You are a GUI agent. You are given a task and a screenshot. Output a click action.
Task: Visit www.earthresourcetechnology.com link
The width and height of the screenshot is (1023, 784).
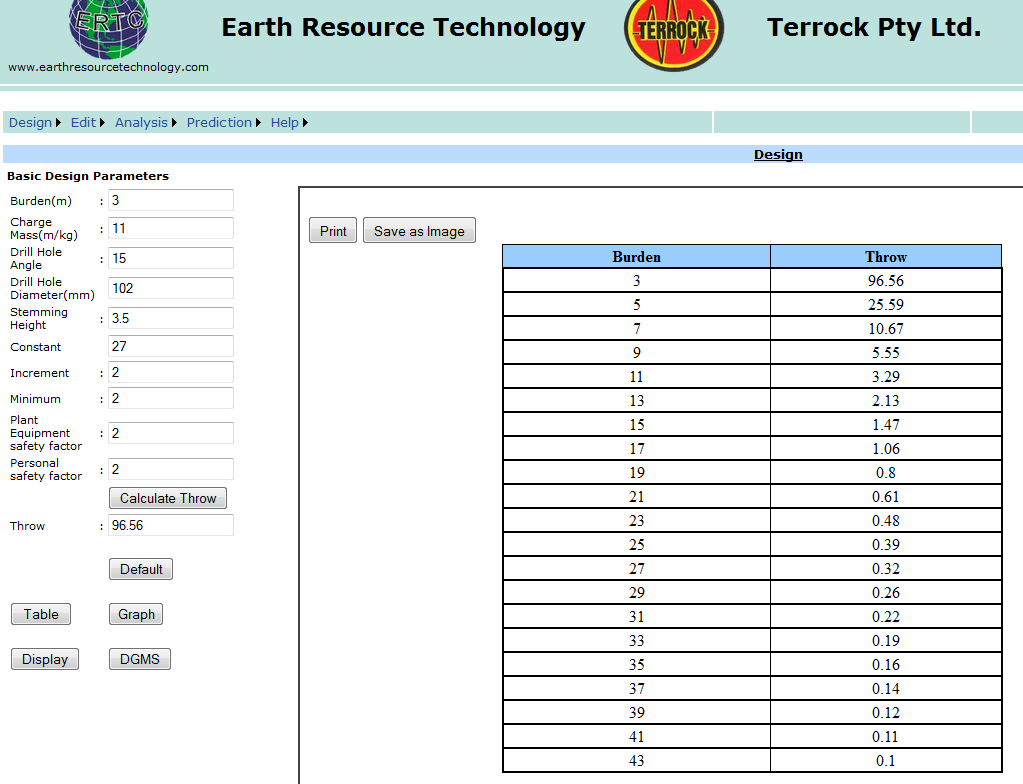[x=108, y=67]
